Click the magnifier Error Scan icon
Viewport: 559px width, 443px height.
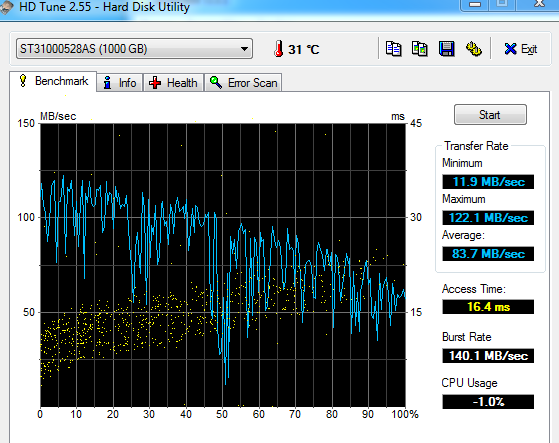tap(216, 82)
